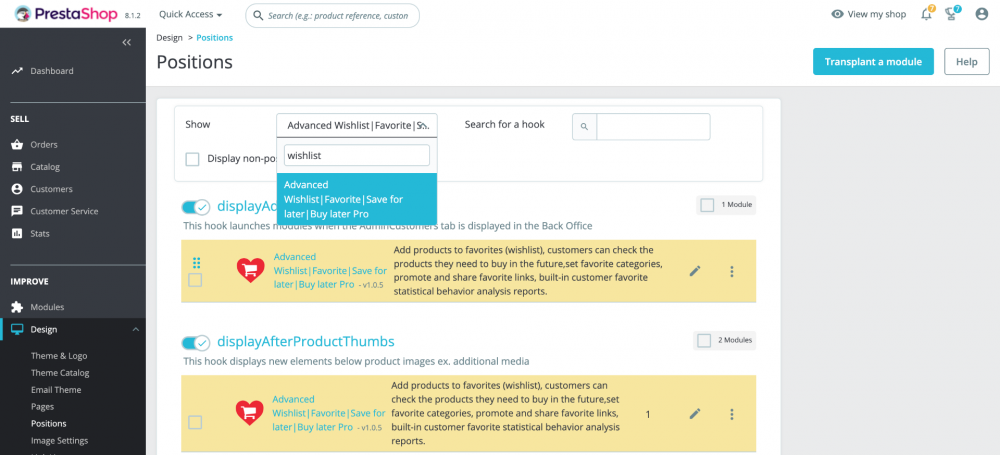Open Email Theme submenu item

(56, 390)
